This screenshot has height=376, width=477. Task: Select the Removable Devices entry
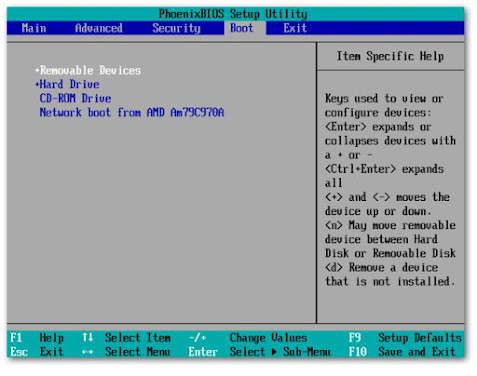(90, 70)
